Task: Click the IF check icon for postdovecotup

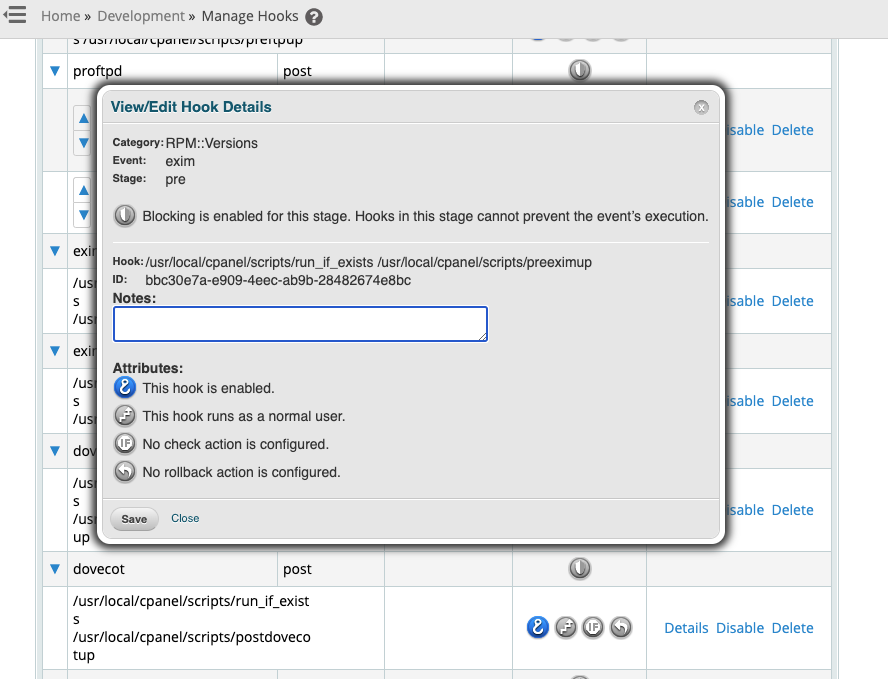Action: [593, 627]
